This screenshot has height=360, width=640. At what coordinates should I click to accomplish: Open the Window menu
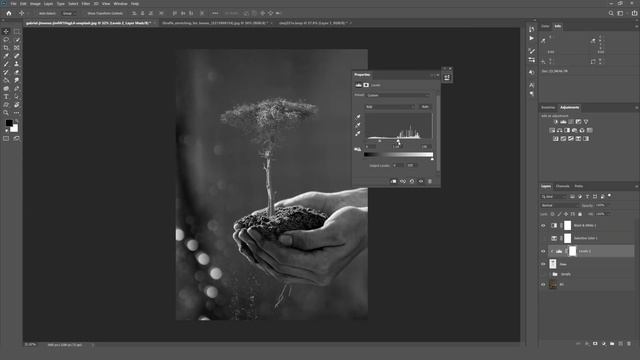click(x=120, y=4)
